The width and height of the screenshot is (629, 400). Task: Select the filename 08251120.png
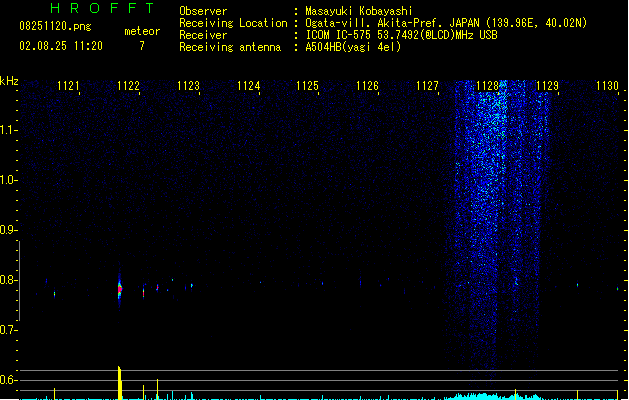click(x=55, y=26)
